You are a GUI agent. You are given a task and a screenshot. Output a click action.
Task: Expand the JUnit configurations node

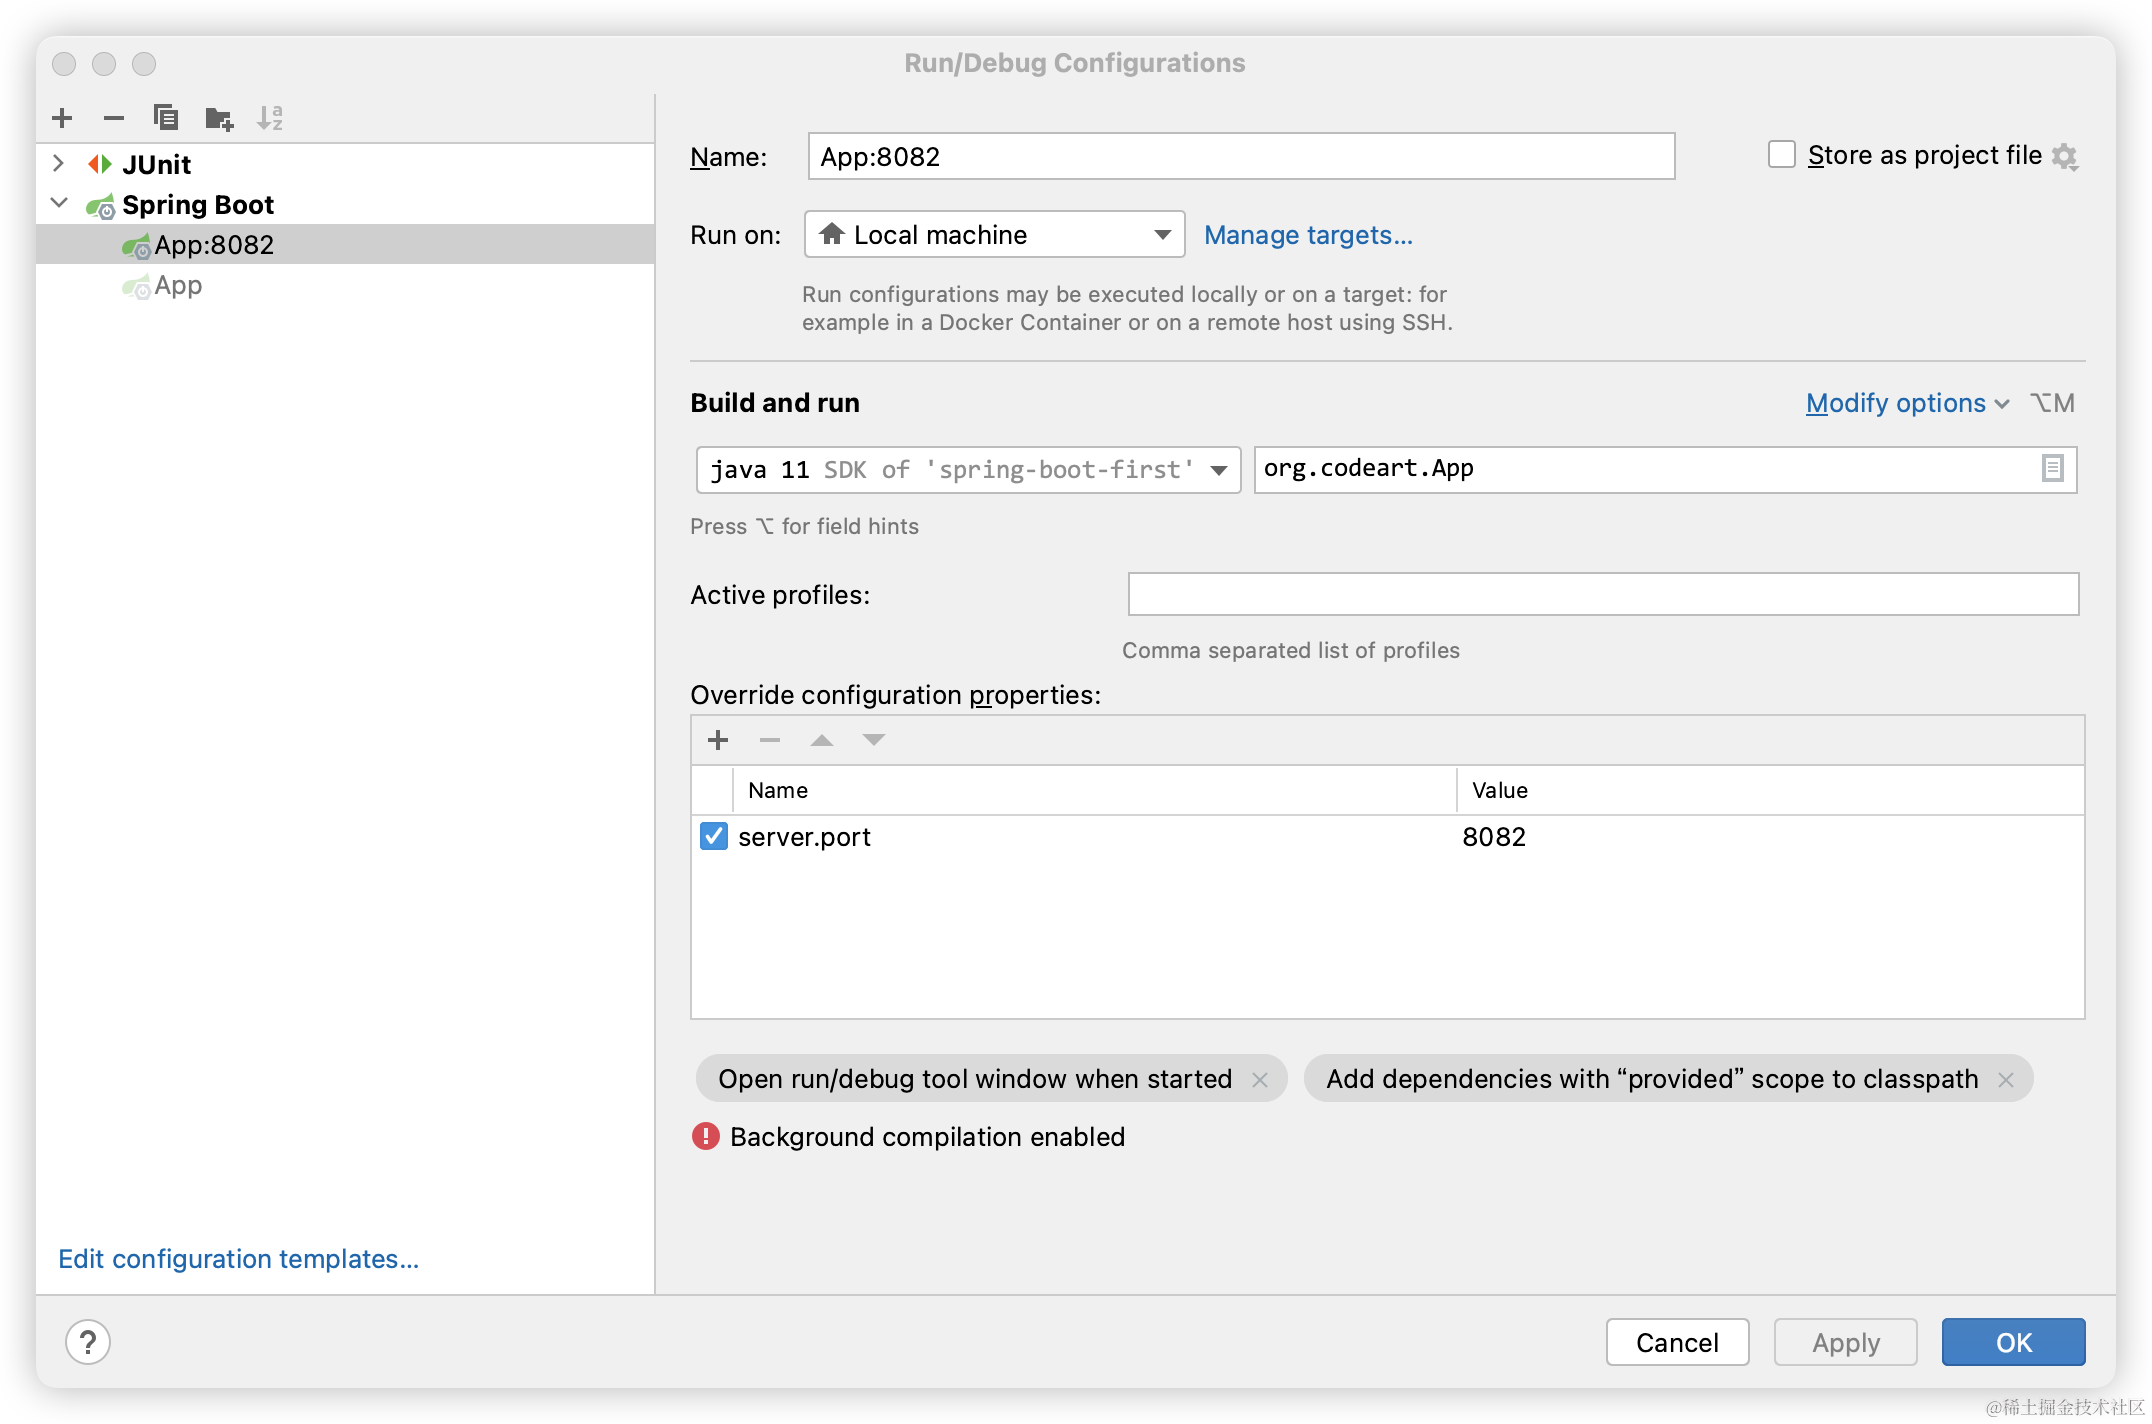58,163
